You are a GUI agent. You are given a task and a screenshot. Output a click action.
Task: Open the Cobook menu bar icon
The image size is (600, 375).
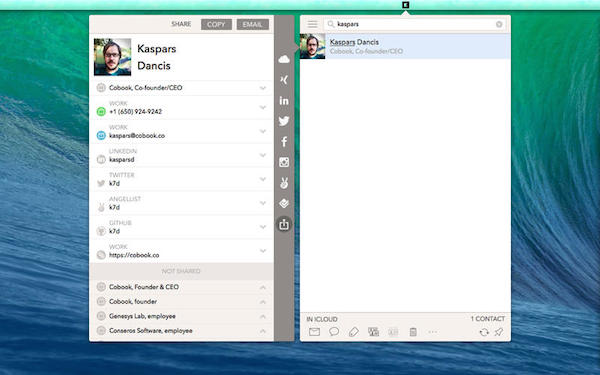tap(406, 5)
